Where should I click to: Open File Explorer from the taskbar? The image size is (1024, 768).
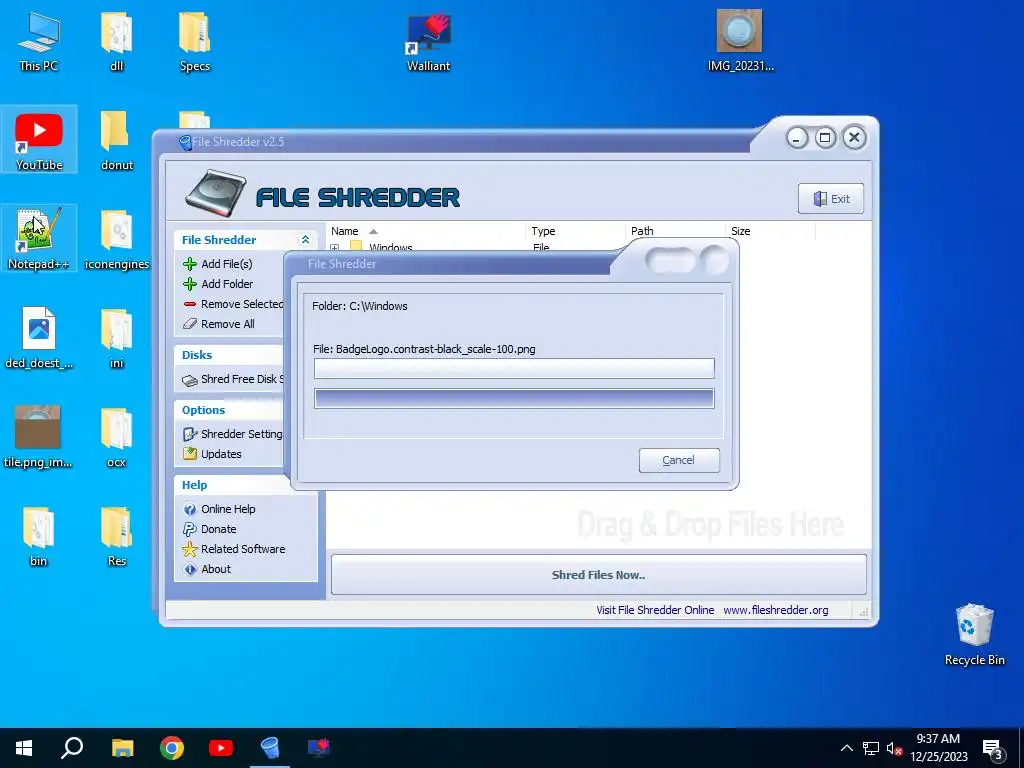122,748
